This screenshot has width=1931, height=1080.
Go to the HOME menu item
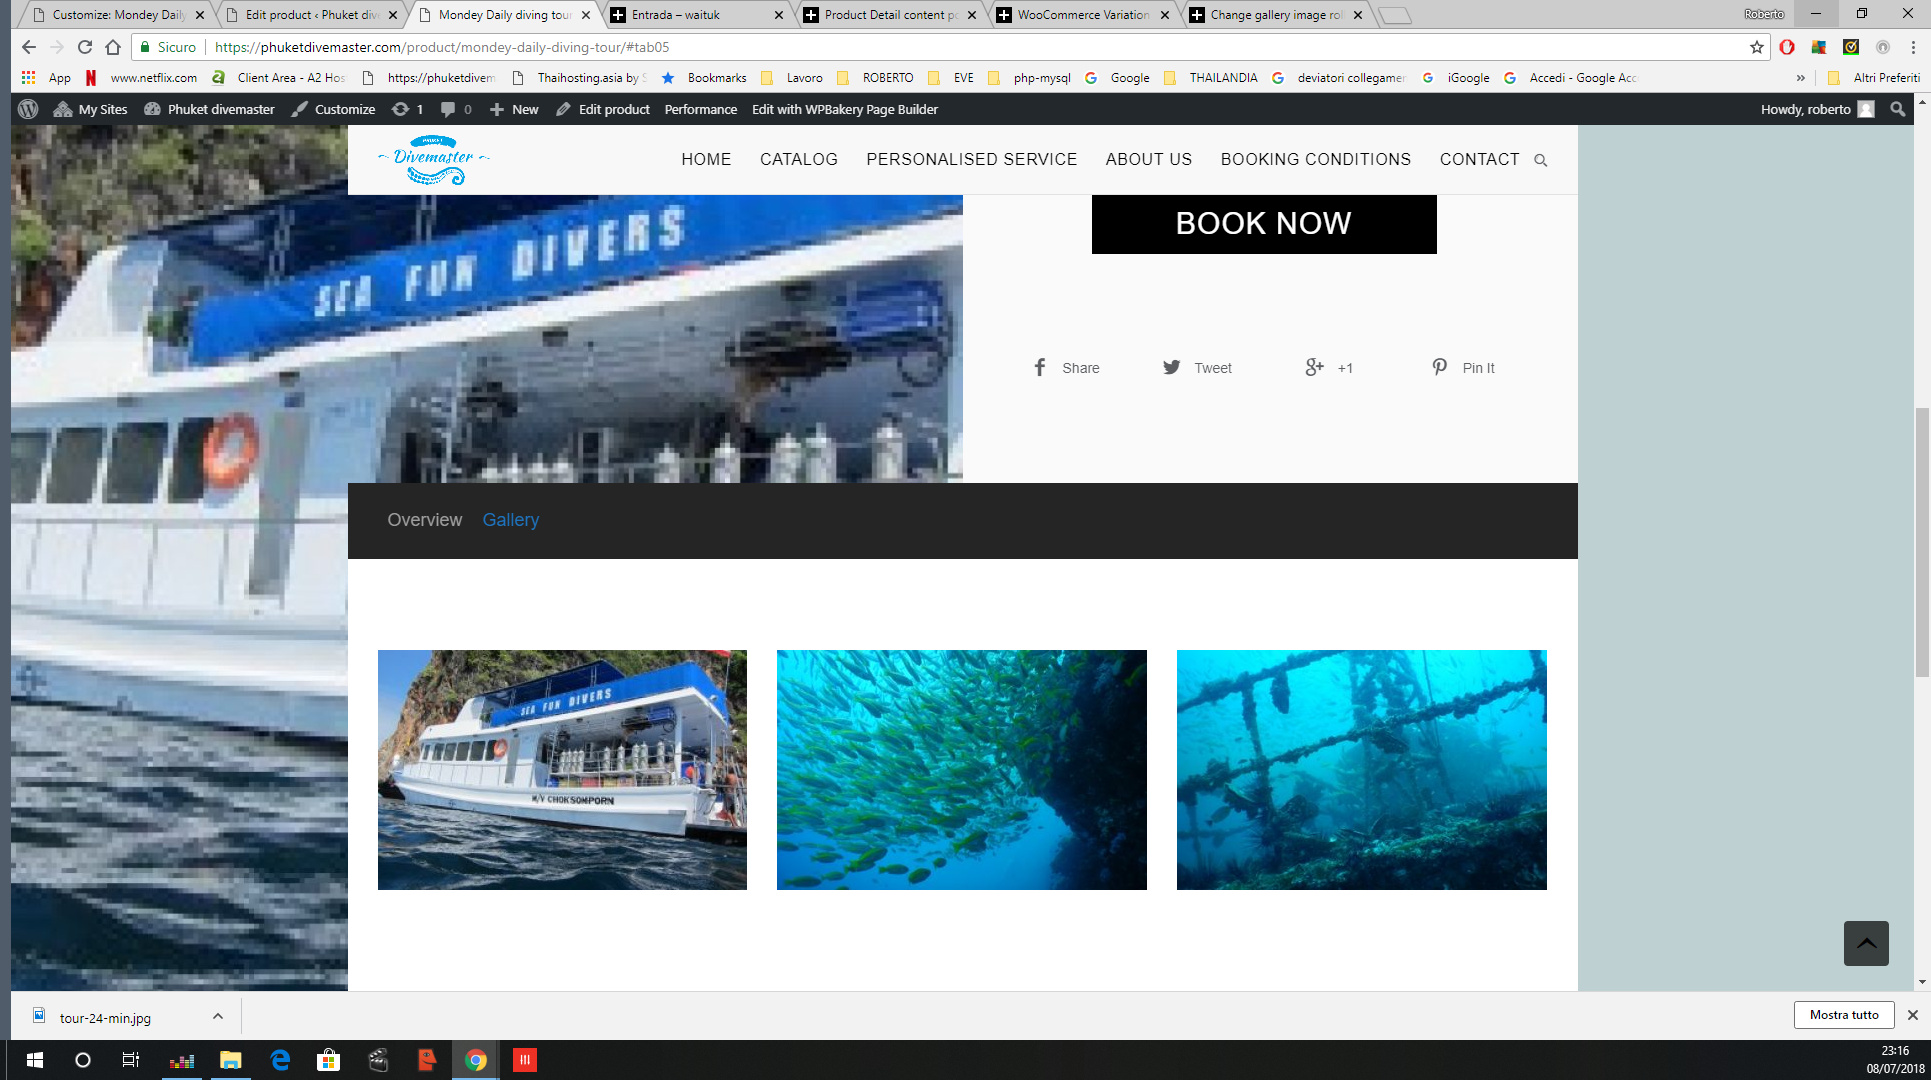(x=706, y=160)
